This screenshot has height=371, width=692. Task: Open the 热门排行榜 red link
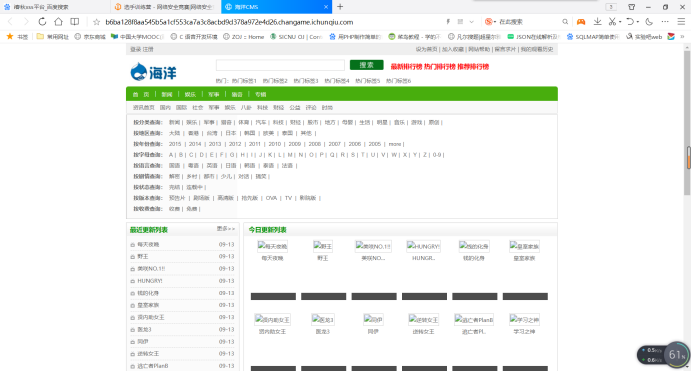click(440, 67)
